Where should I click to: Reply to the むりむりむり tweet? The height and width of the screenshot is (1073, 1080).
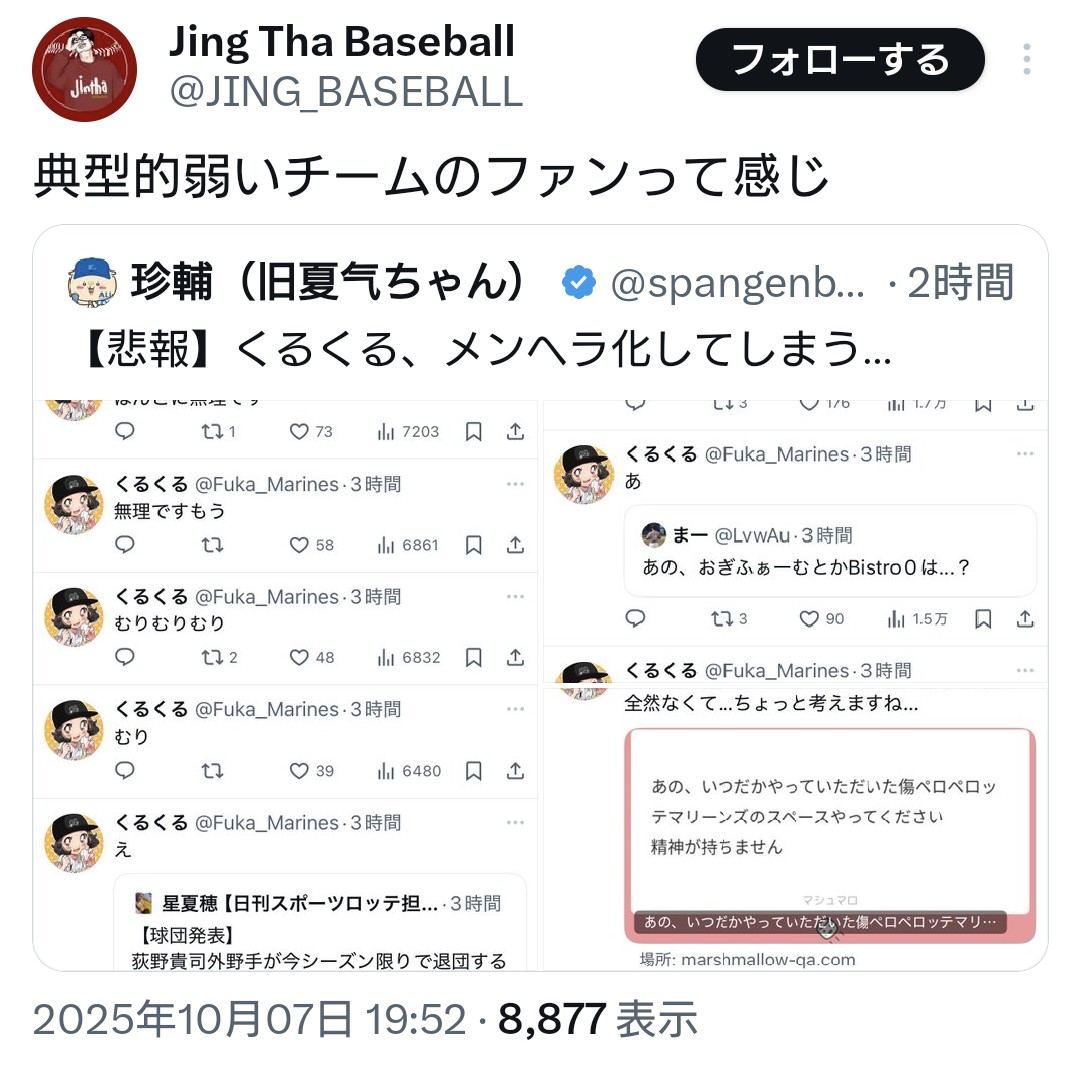[125, 657]
